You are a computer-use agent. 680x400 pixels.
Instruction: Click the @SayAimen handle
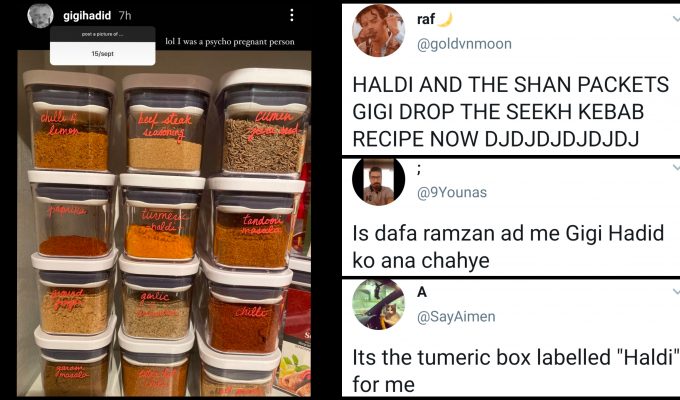point(456,317)
